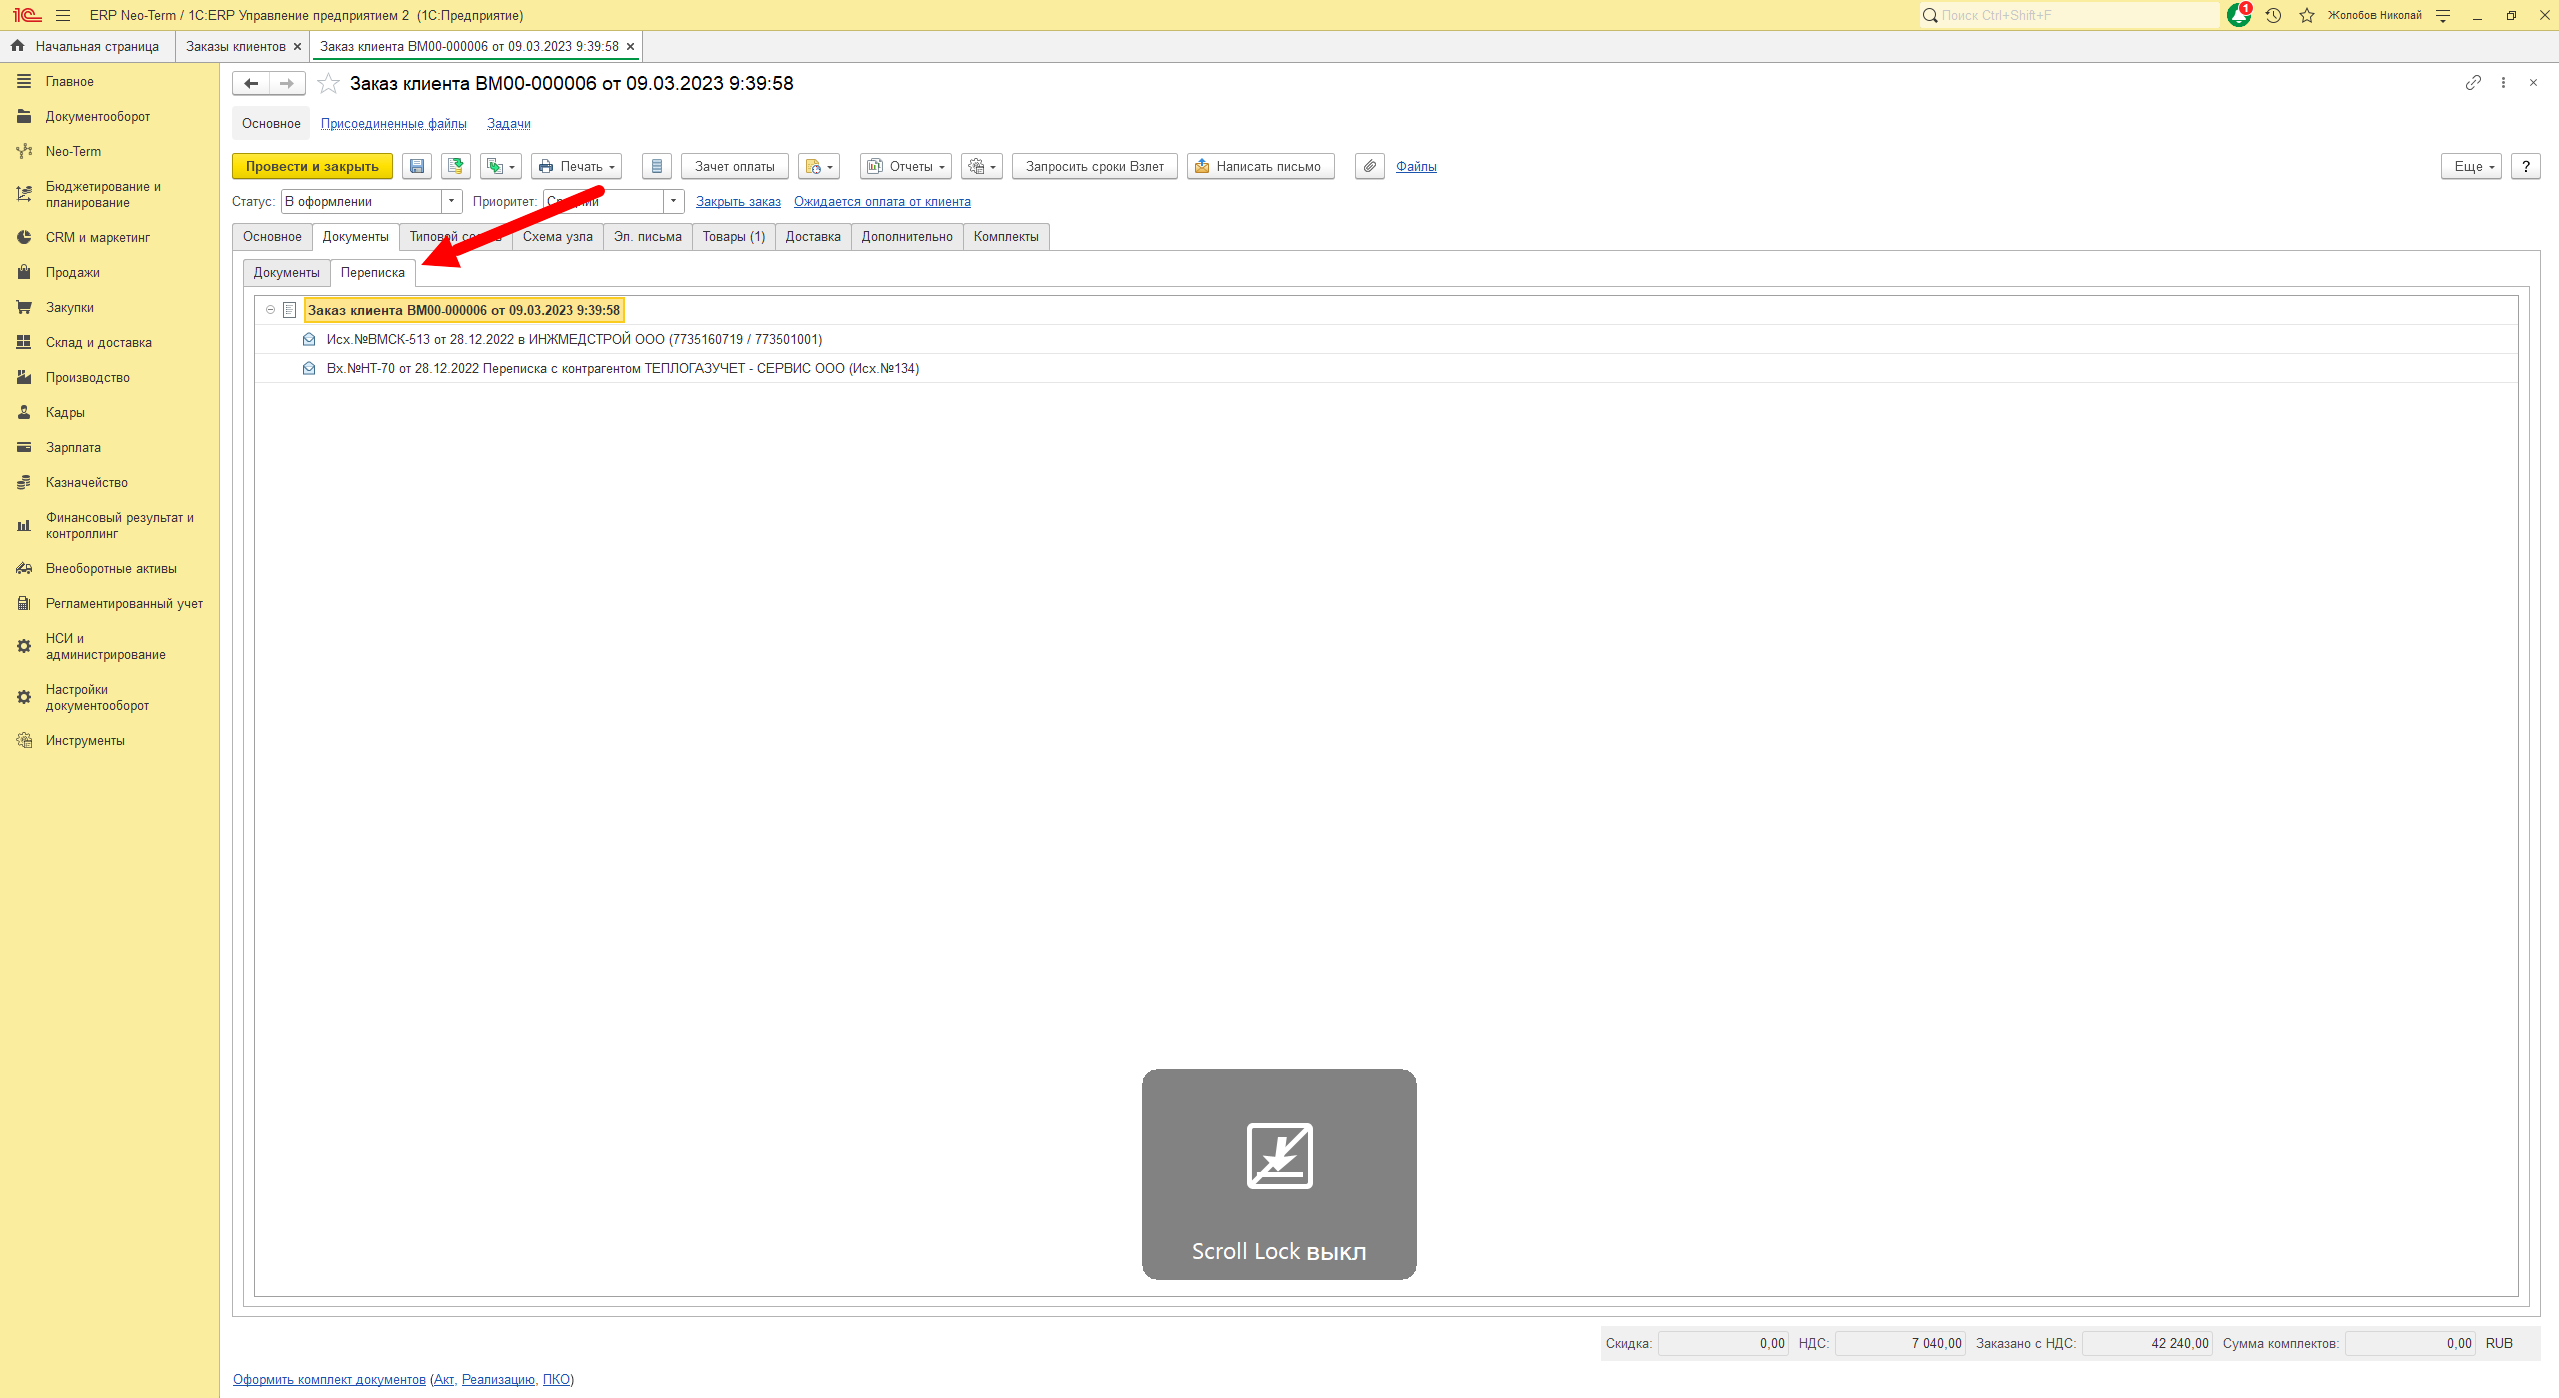Open the history clock icon in title bar
2559x1398 pixels.
[2273, 16]
